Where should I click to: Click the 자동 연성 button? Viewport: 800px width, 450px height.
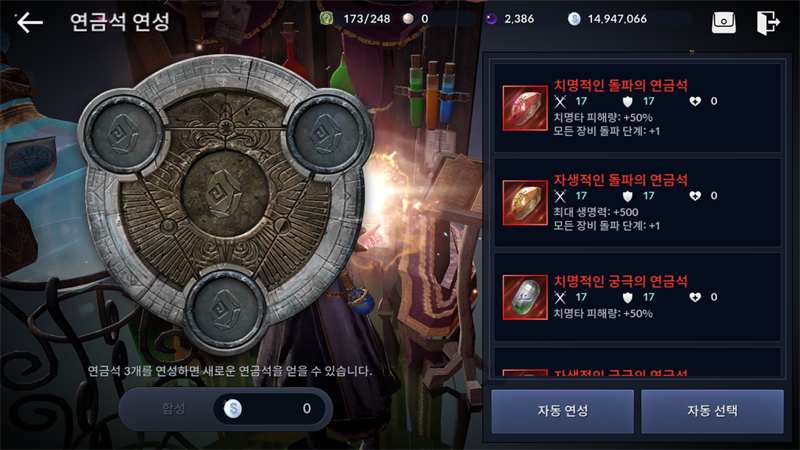pyautogui.click(x=562, y=411)
